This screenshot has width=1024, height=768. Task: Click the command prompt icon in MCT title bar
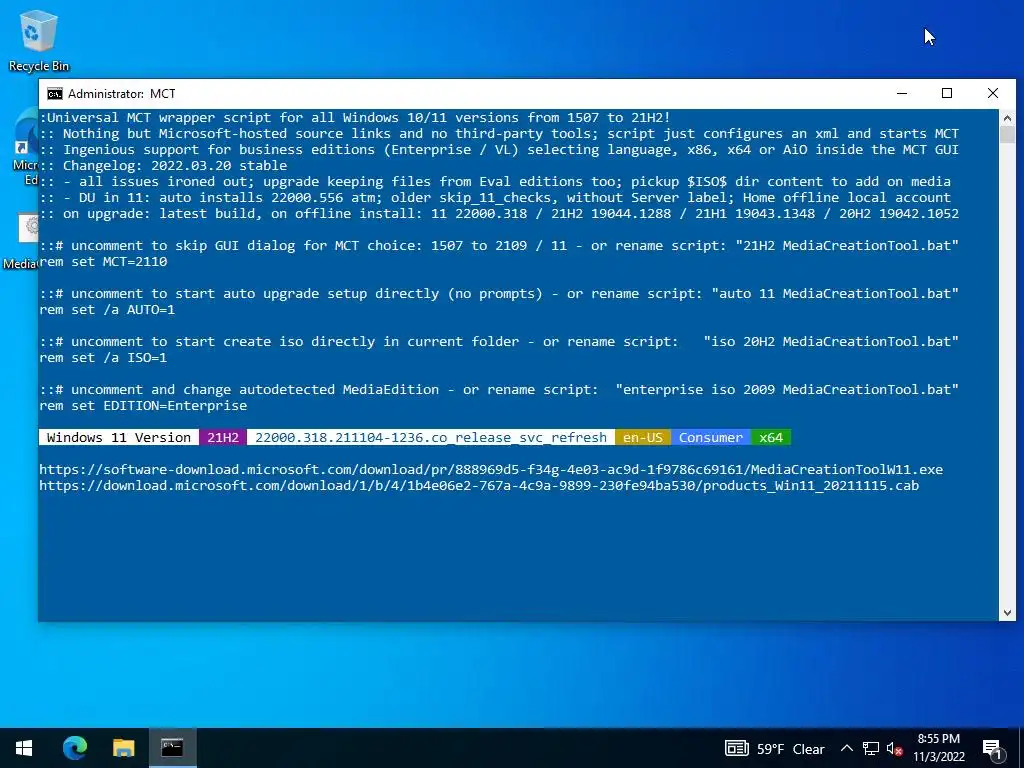(x=55, y=94)
